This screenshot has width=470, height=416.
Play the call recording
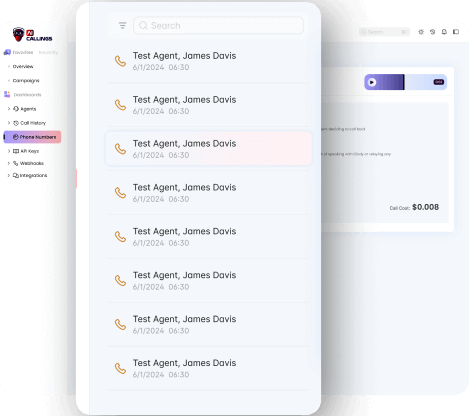372,82
